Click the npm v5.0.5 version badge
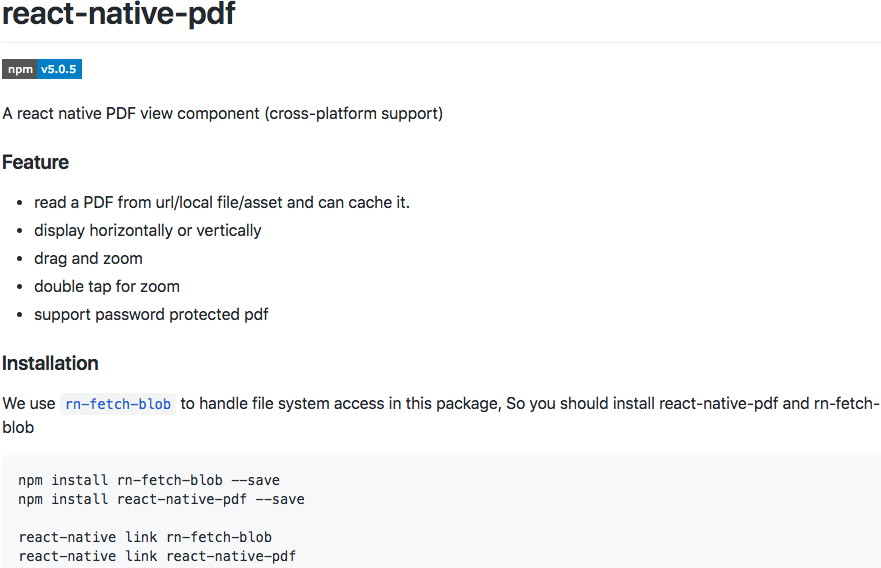 pyautogui.click(x=42, y=69)
